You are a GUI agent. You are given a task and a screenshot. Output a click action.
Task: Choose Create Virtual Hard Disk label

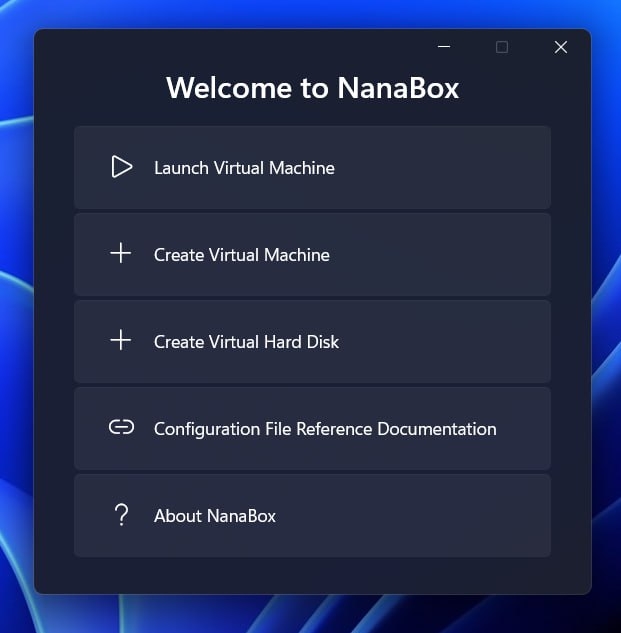[x=246, y=342]
